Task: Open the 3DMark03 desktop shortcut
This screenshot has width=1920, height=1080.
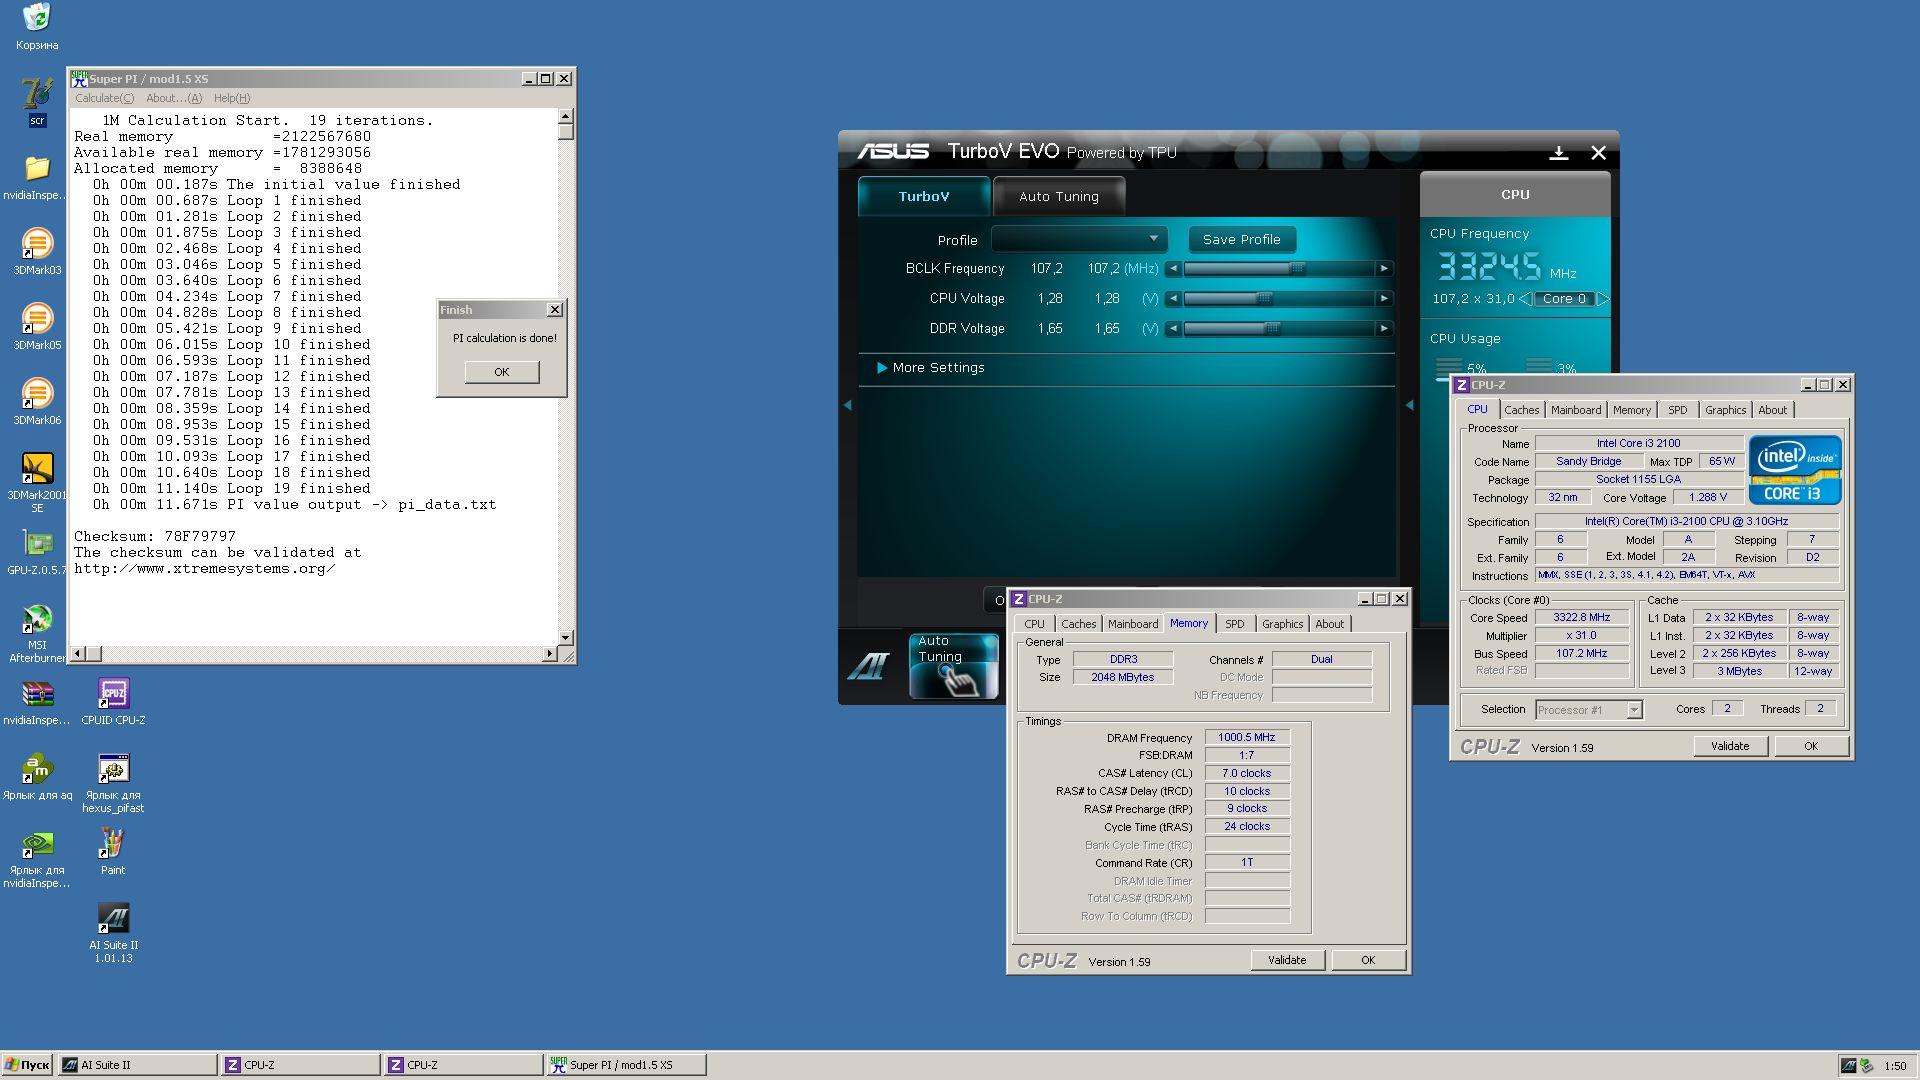Action: pos(37,244)
